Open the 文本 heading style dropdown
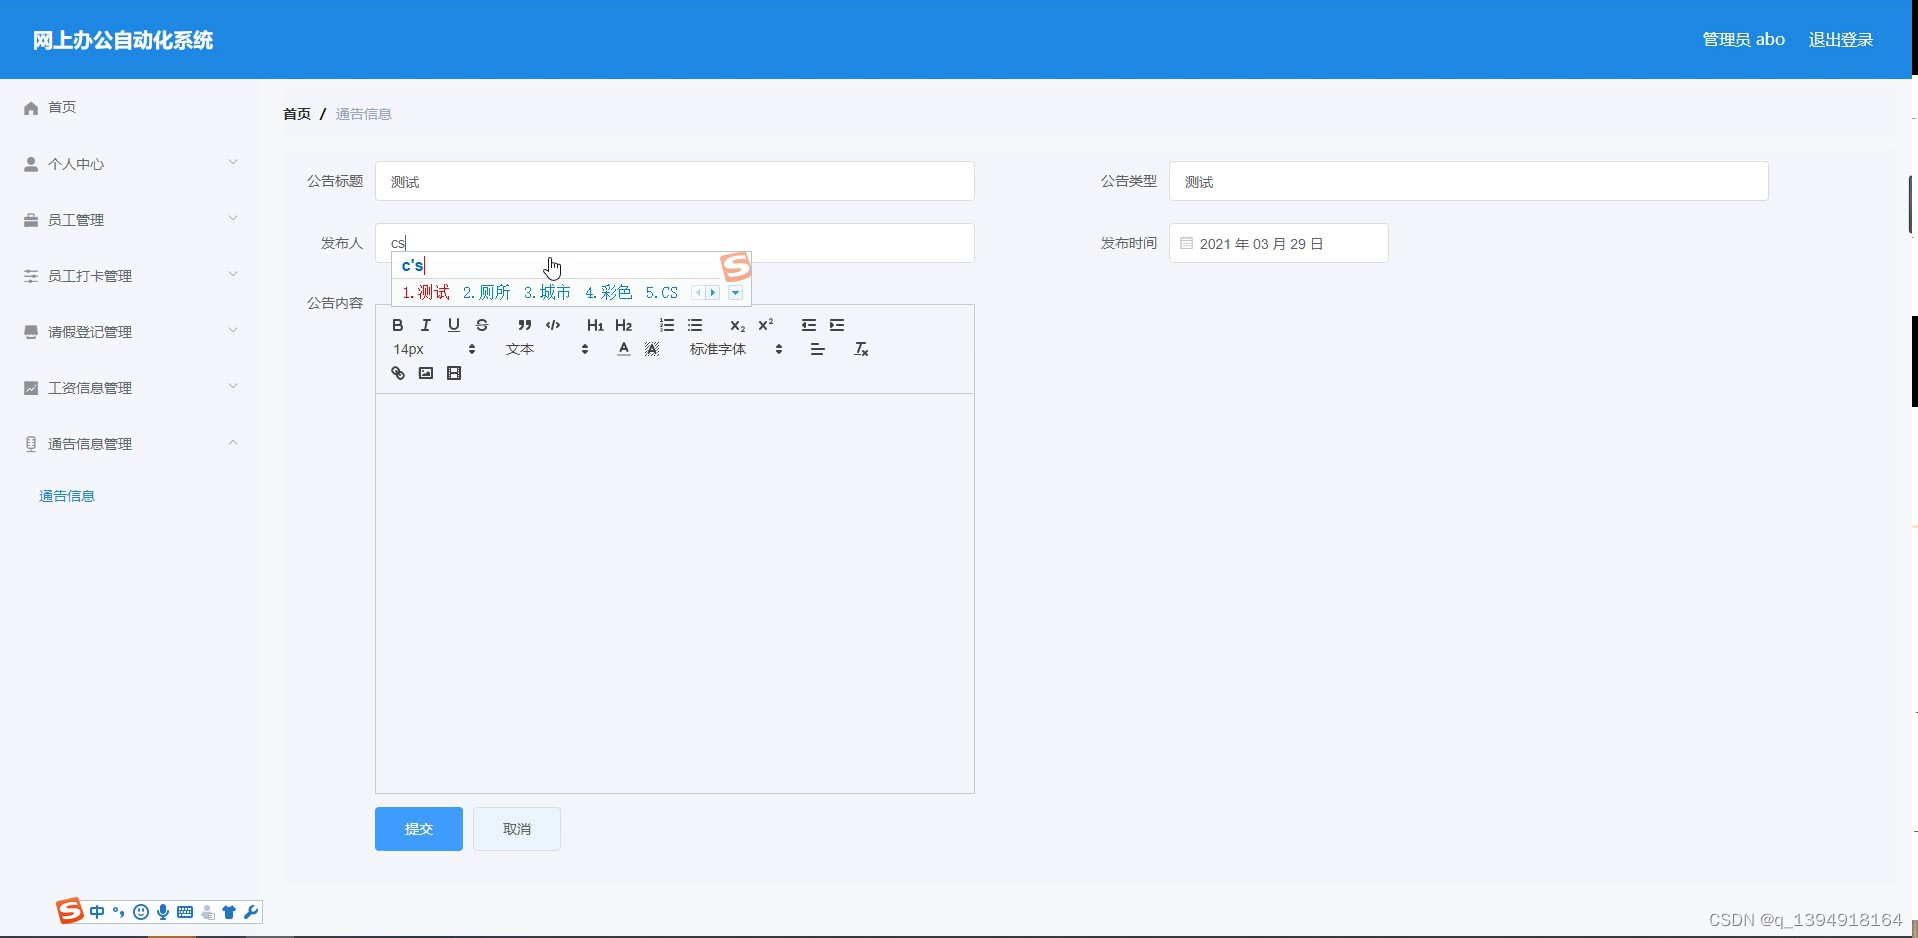The image size is (1918, 938). 547,349
